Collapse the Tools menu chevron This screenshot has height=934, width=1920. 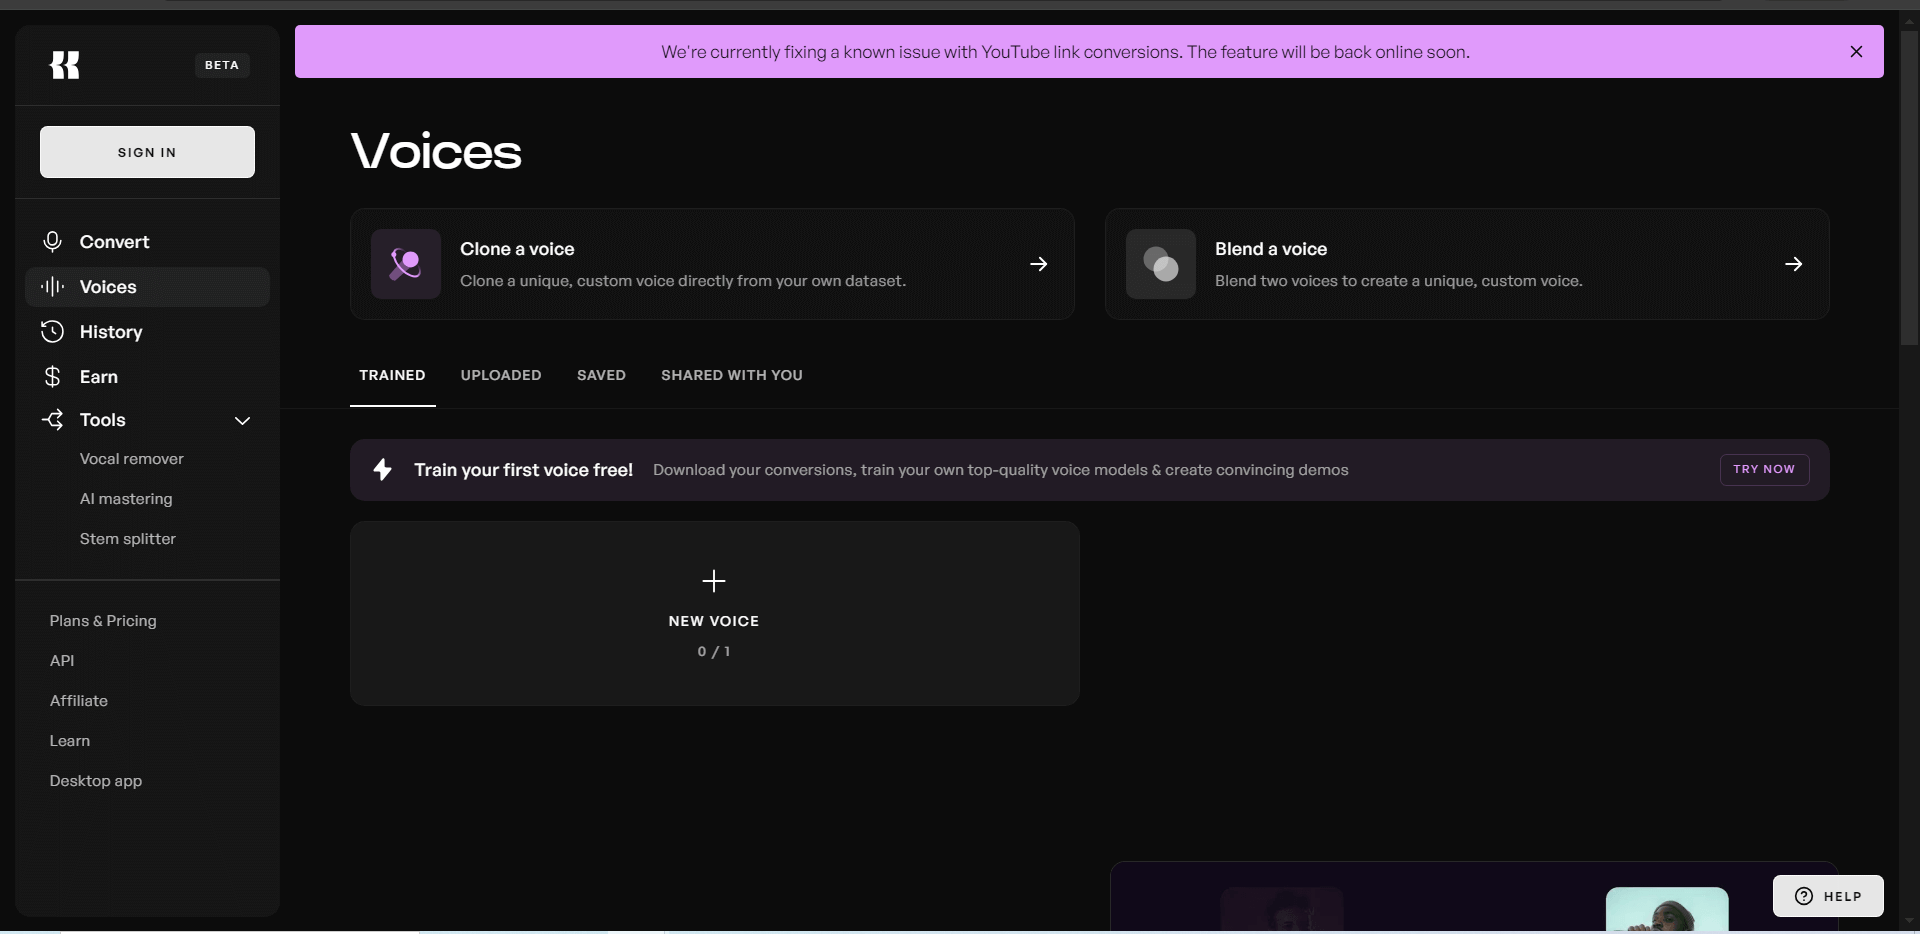[x=242, y=421]
